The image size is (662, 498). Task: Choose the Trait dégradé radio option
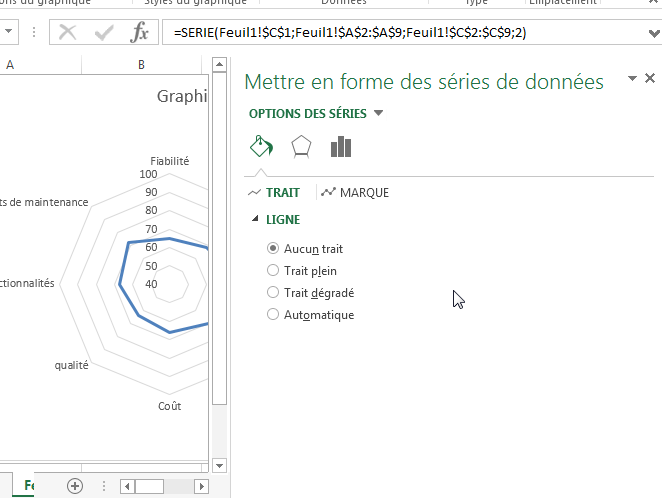pyautogui.click(x=273, y=293)
